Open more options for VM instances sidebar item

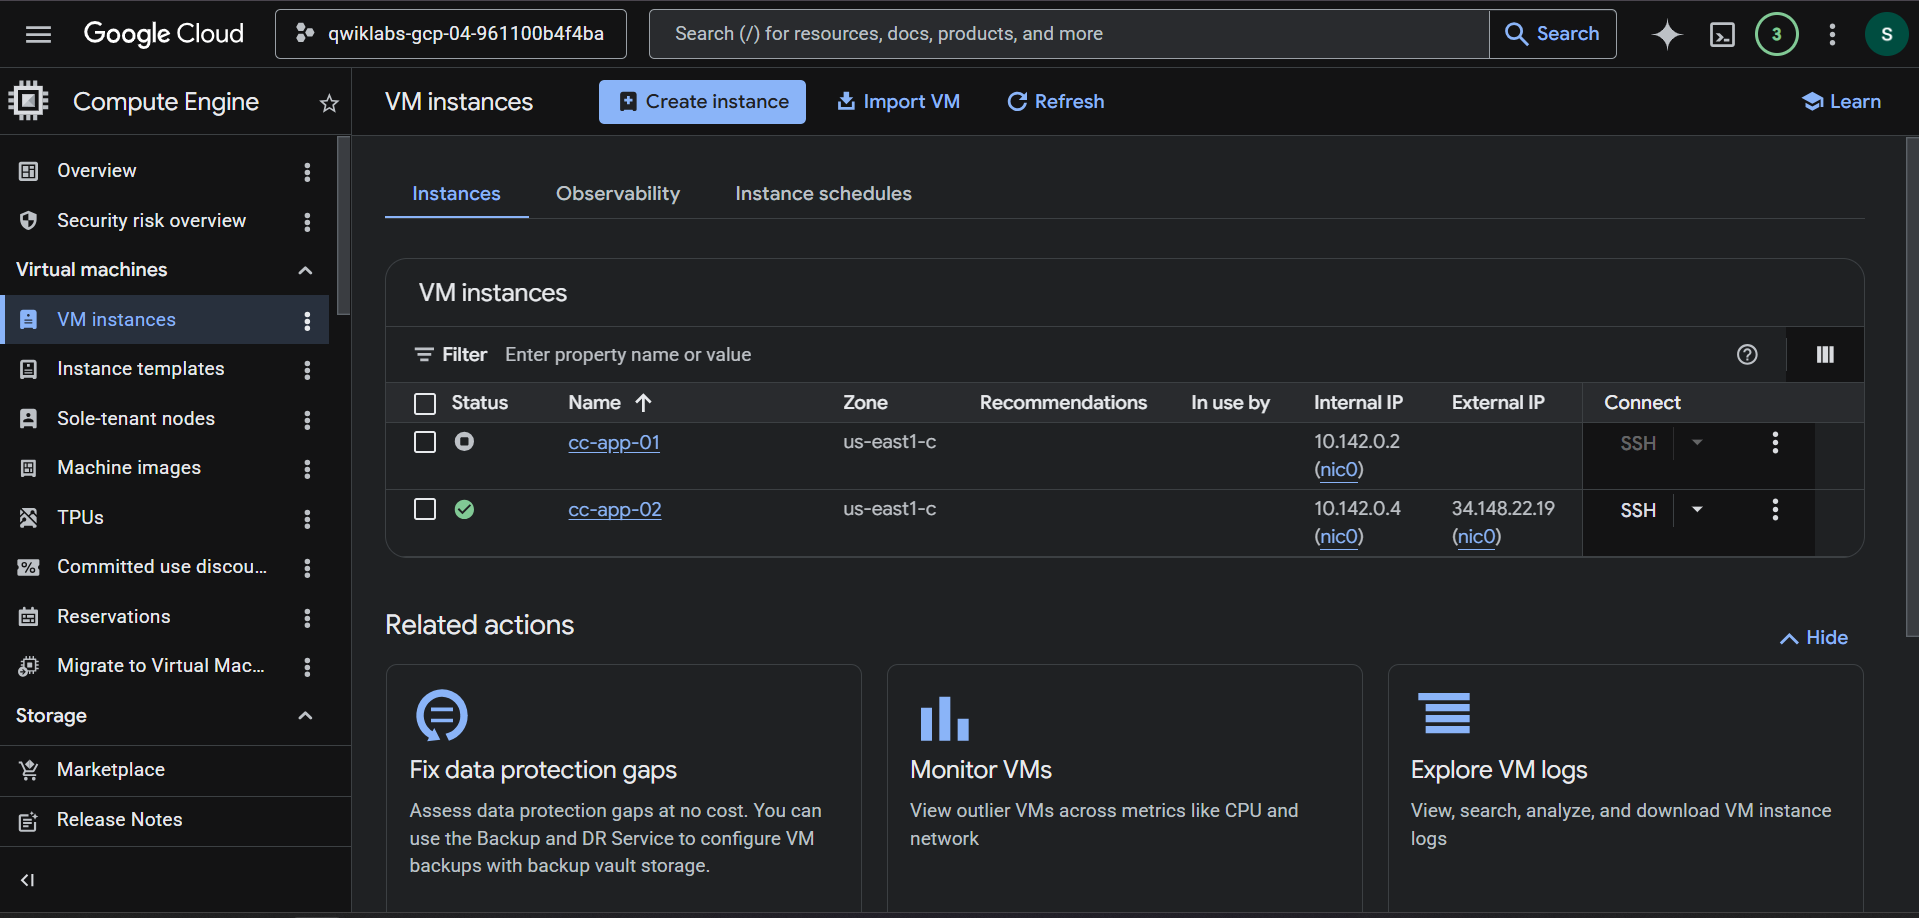point(307,321)
